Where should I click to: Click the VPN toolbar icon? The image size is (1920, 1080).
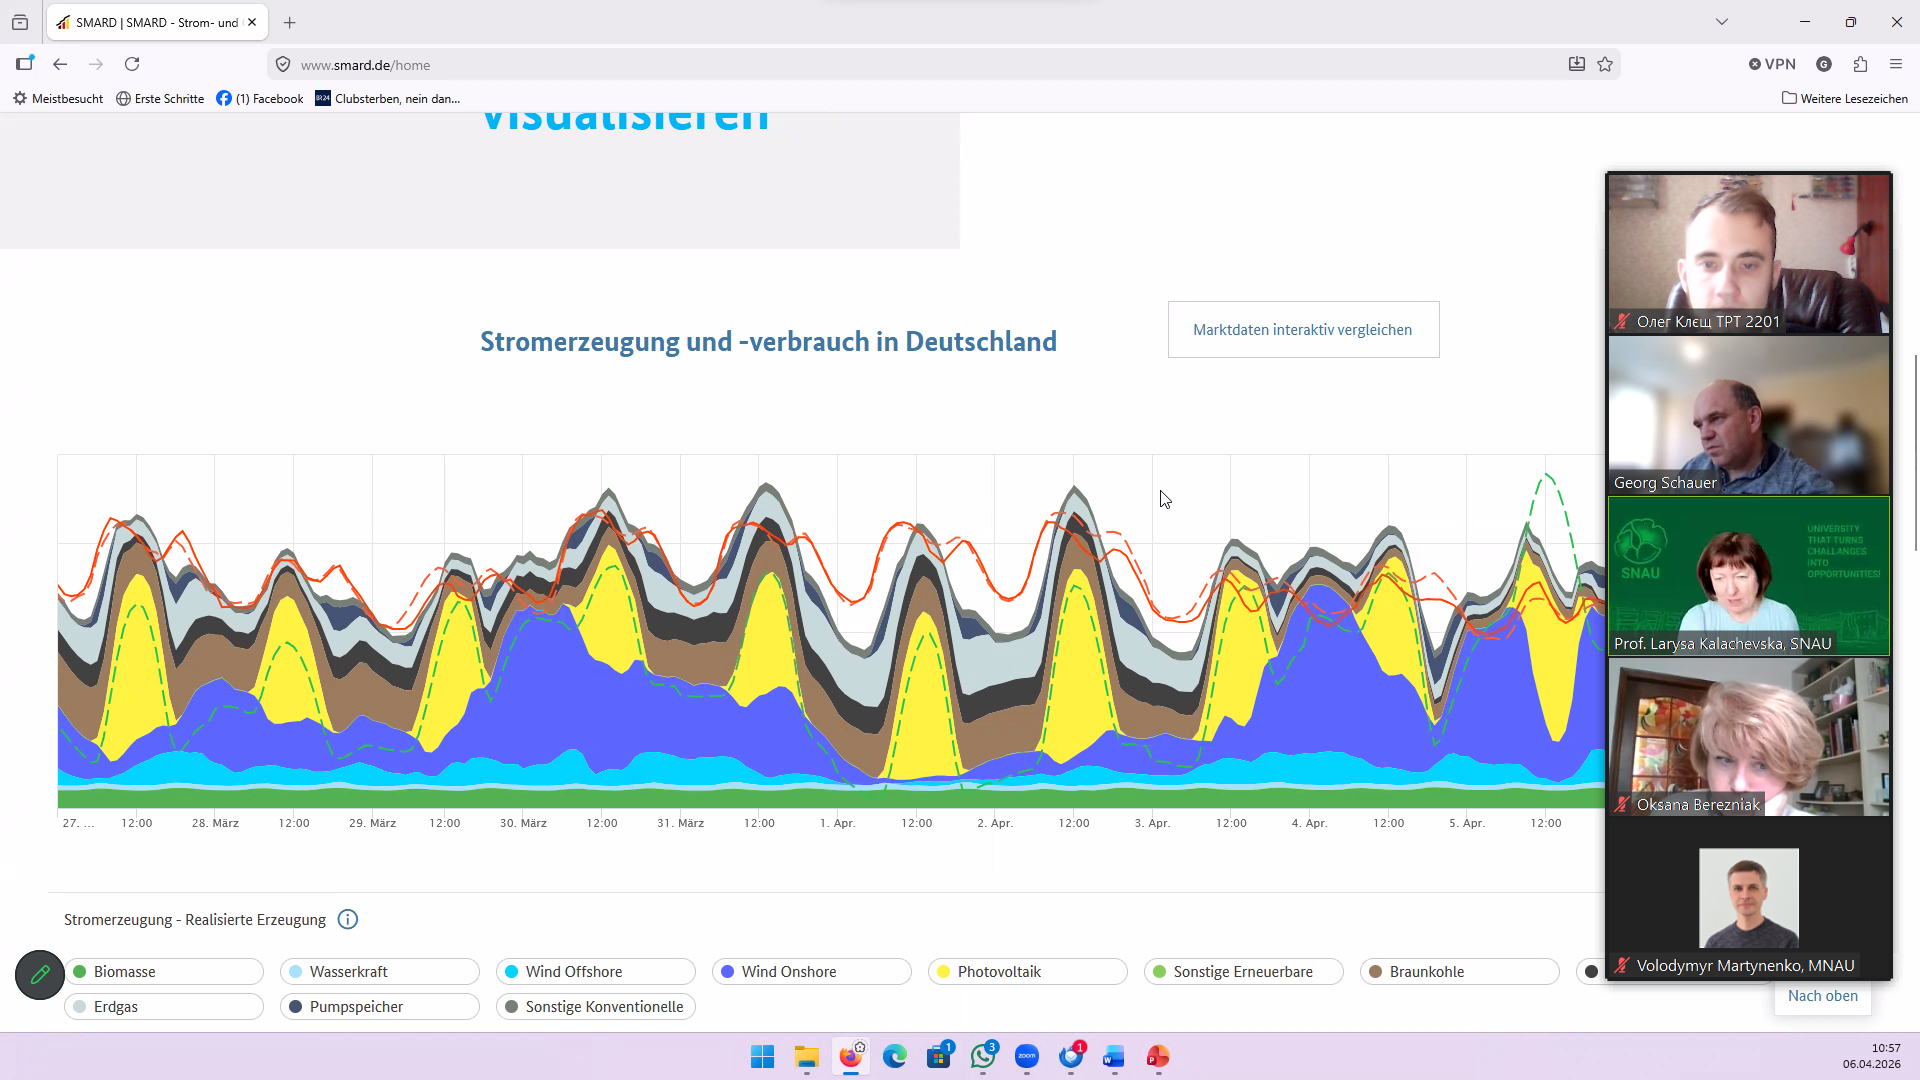click(x=1772, y=64)
